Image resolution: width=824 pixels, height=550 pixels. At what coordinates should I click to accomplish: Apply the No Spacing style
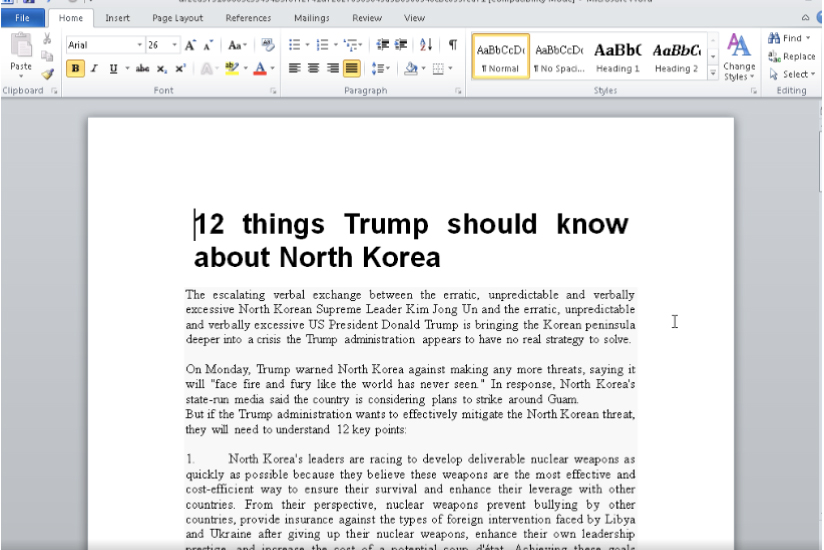point(559,57)
